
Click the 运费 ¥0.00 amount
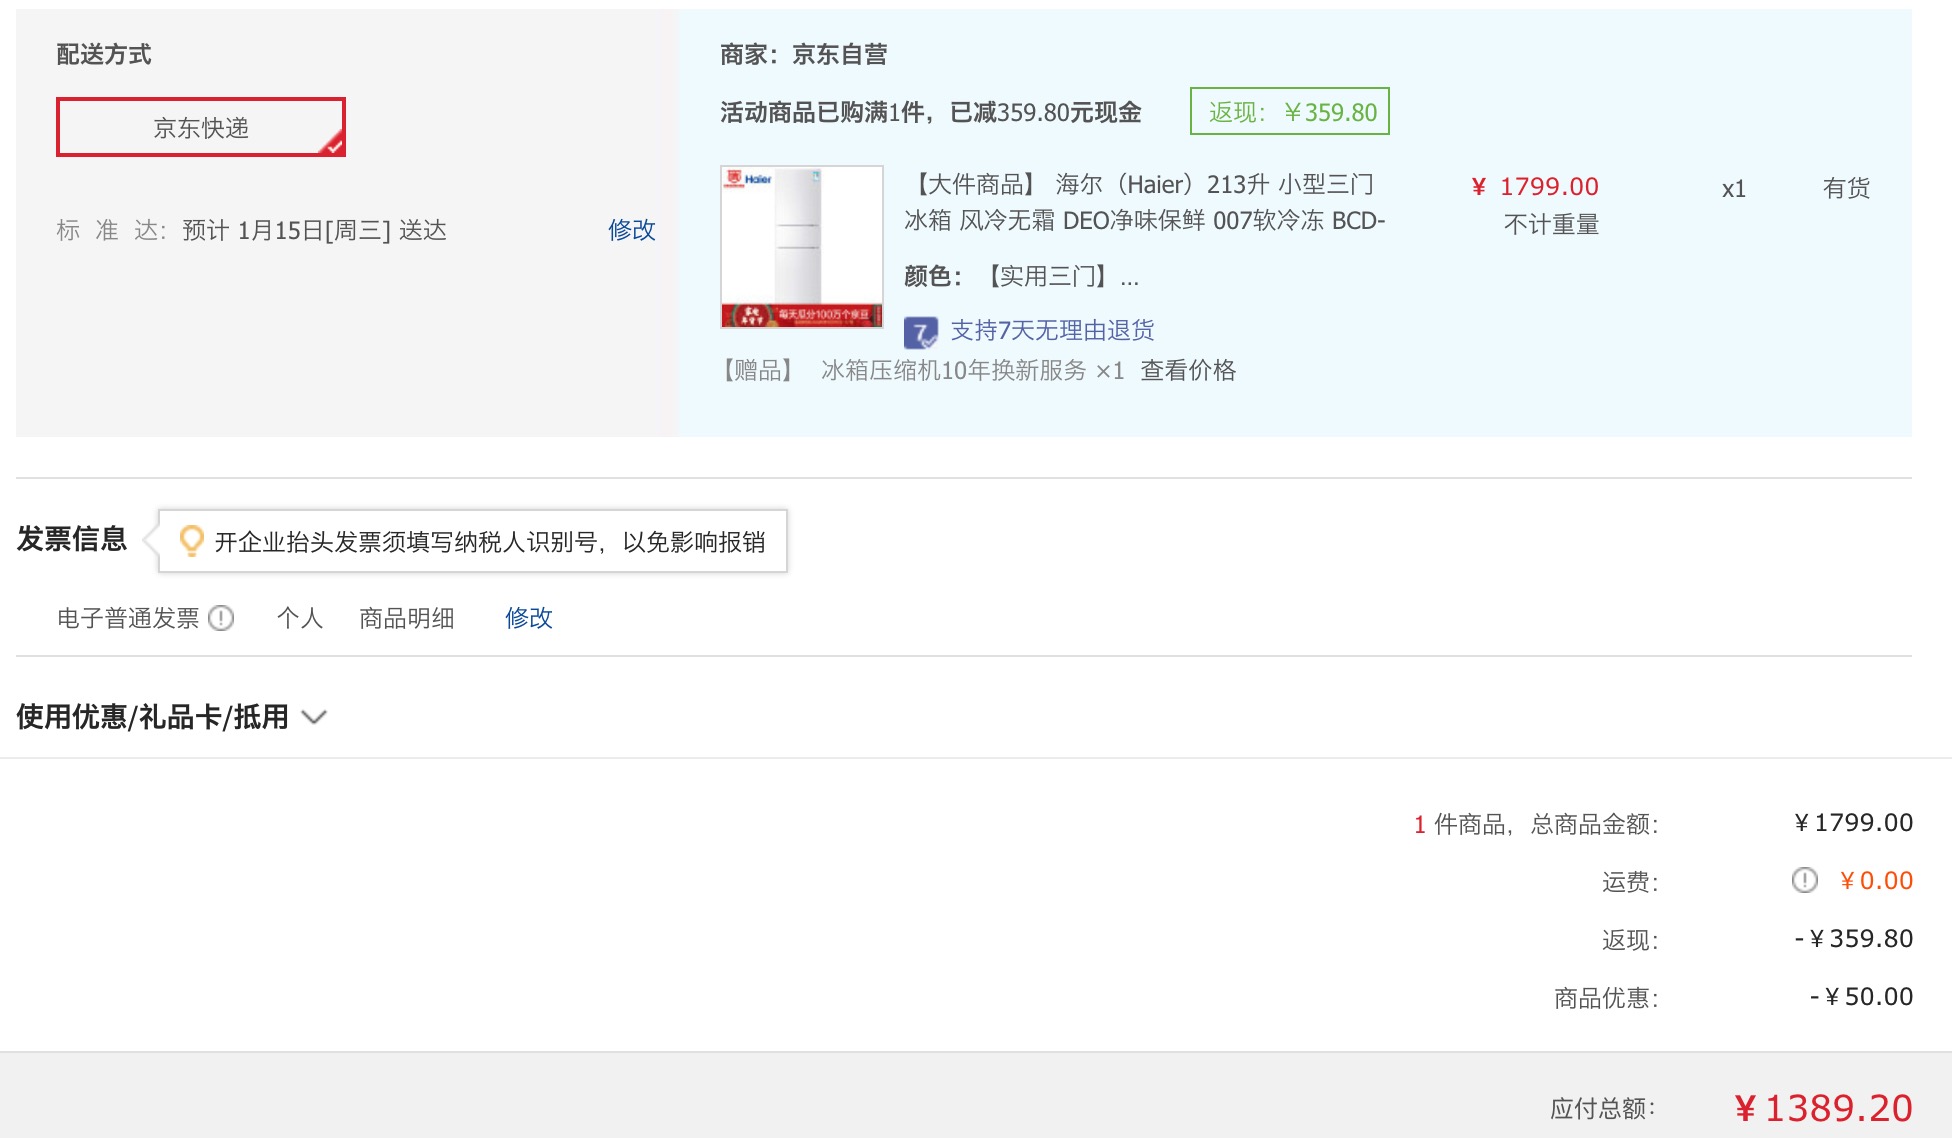pos(1876,881)
